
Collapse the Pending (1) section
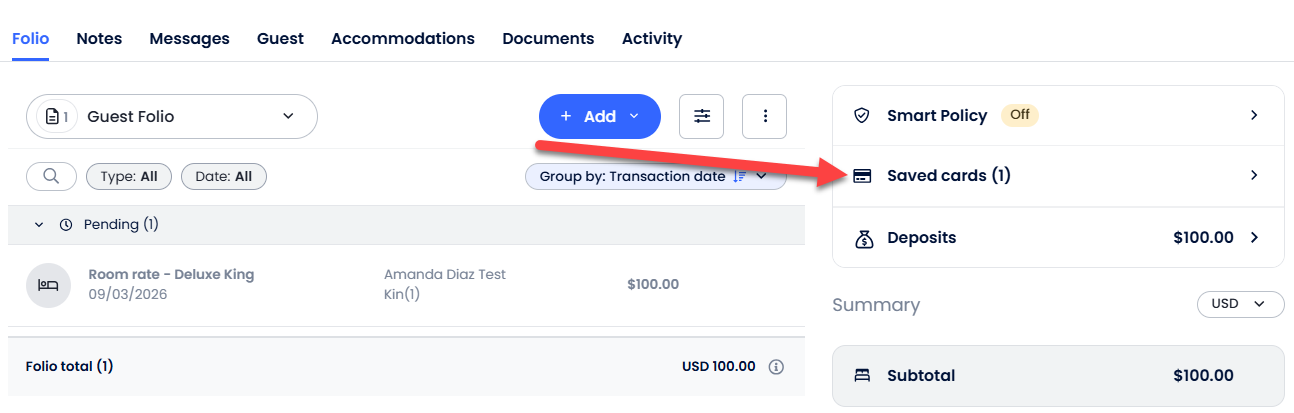pos(39,225)
